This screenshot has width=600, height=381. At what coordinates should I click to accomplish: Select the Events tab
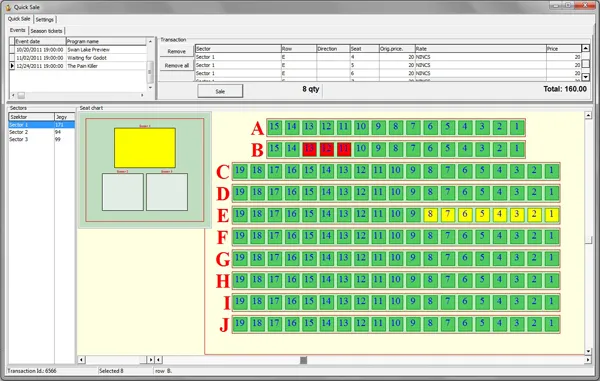click(18, 30)
